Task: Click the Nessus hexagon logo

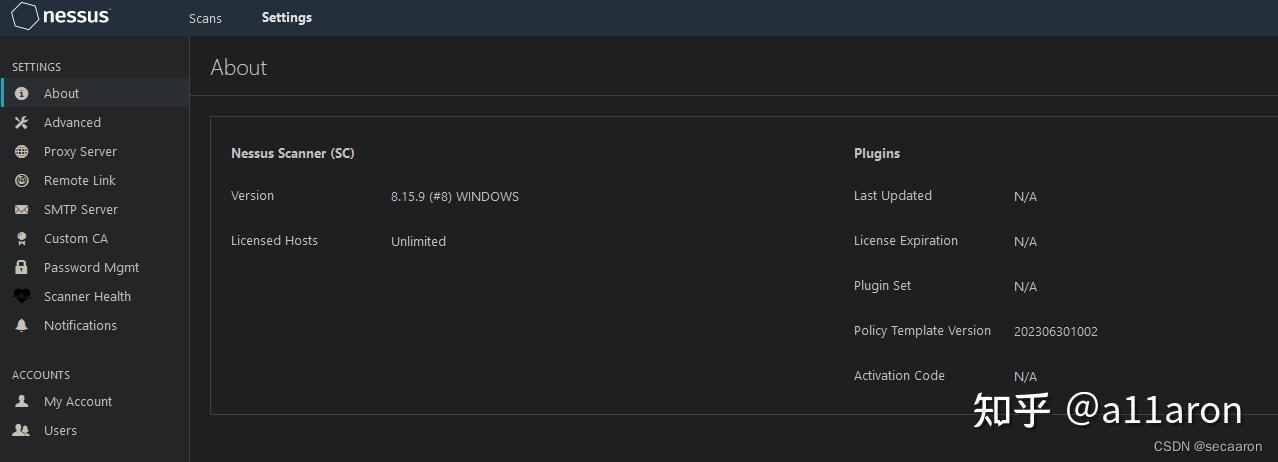Action: [x=25, y=17]
